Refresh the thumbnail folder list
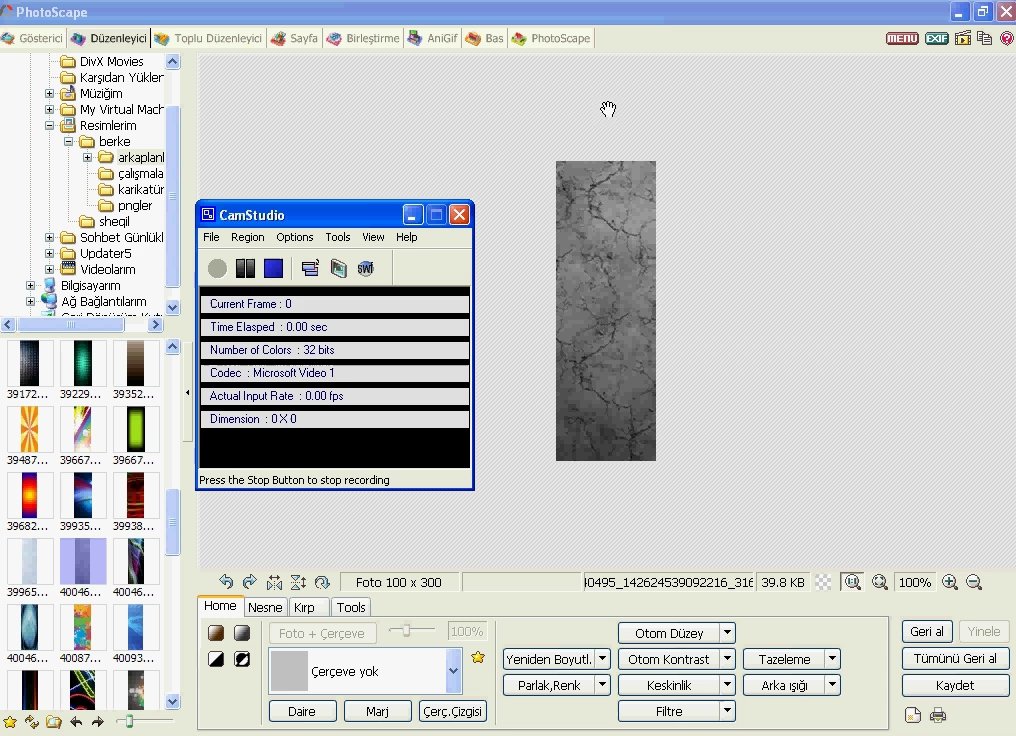Screen dimensions: 1016x736 point(32,721)
